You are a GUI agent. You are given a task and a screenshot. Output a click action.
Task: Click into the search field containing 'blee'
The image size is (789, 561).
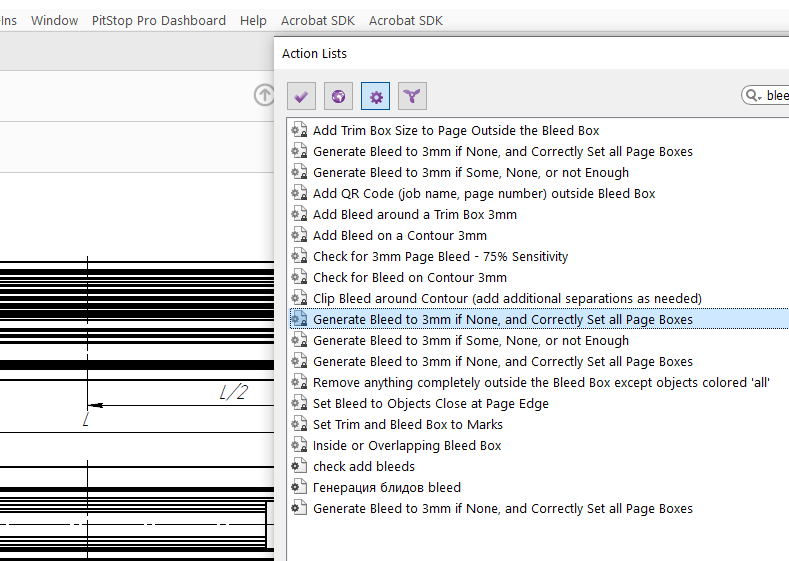click(x=777, y=95)
